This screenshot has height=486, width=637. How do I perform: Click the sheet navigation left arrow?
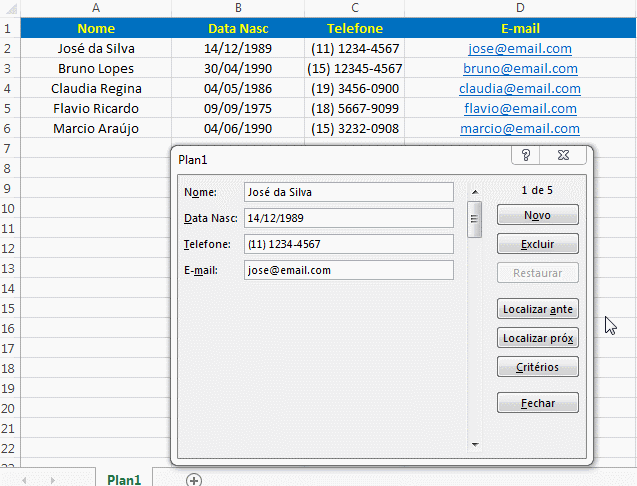[x=24, y=480]
